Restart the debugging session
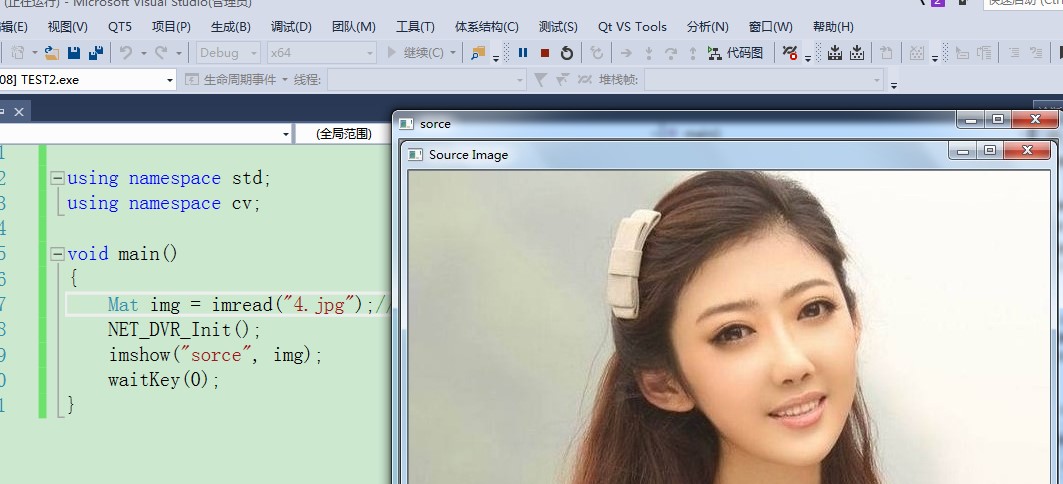The height and width of the screenshot is (484, 1063). click(567, 53)
